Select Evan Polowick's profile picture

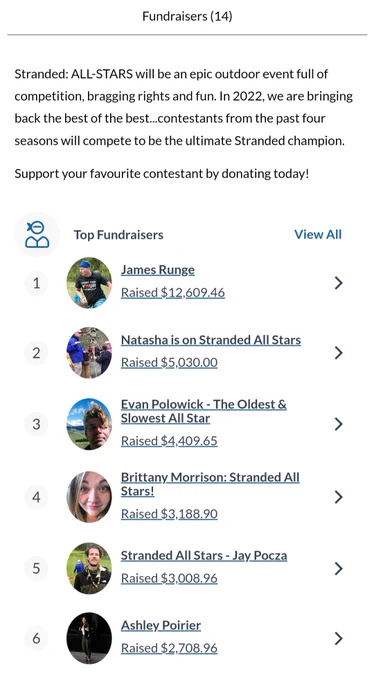[89, 424]
